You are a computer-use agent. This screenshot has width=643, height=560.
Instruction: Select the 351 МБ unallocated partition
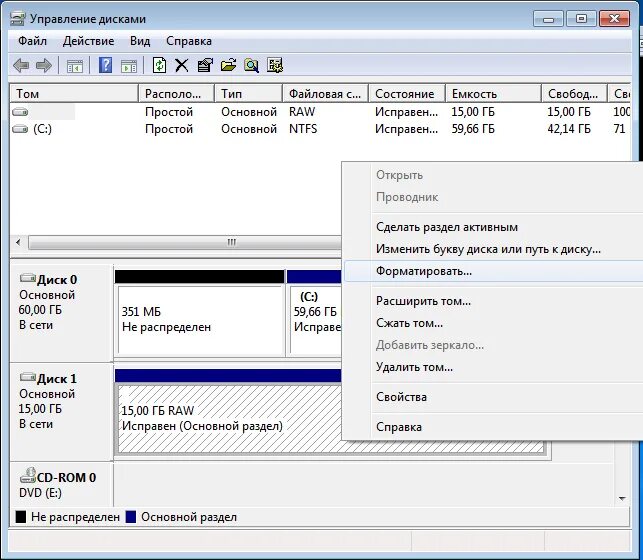(x=200, y=320)
